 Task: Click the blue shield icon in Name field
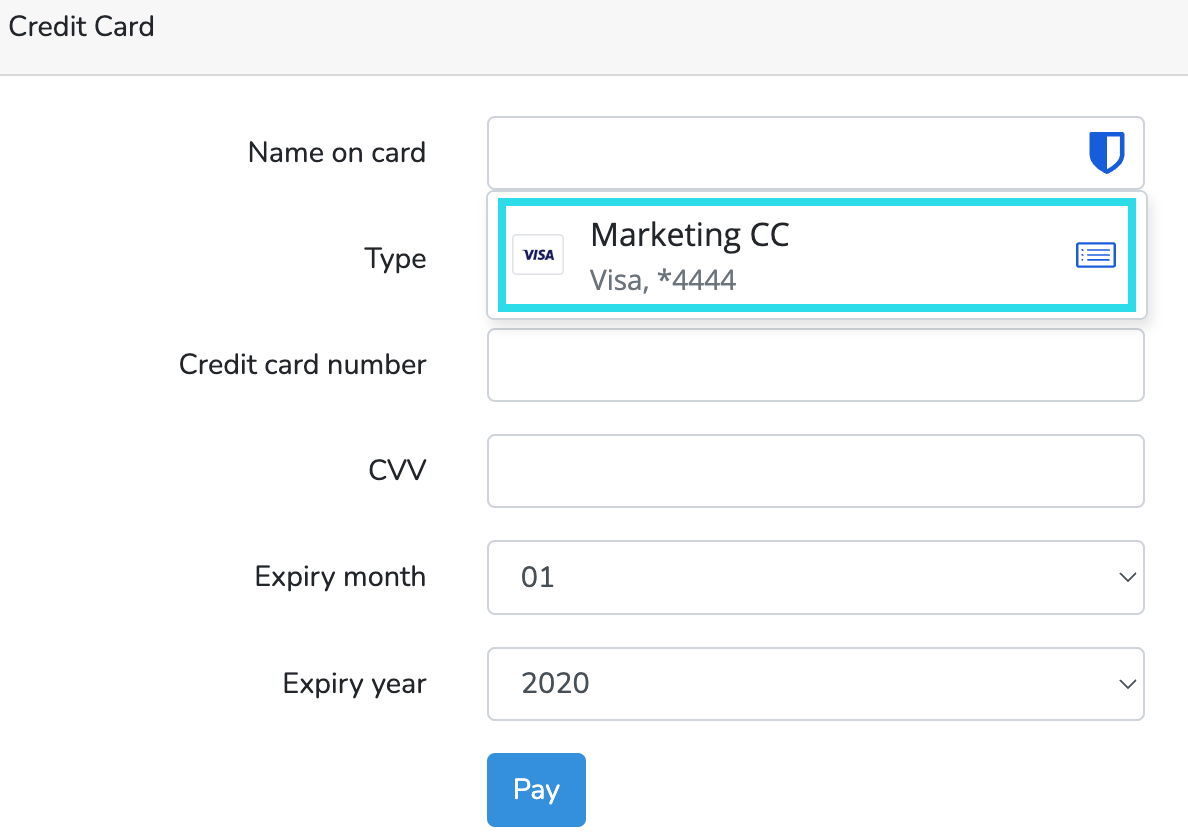click(x=1108, y=152)
